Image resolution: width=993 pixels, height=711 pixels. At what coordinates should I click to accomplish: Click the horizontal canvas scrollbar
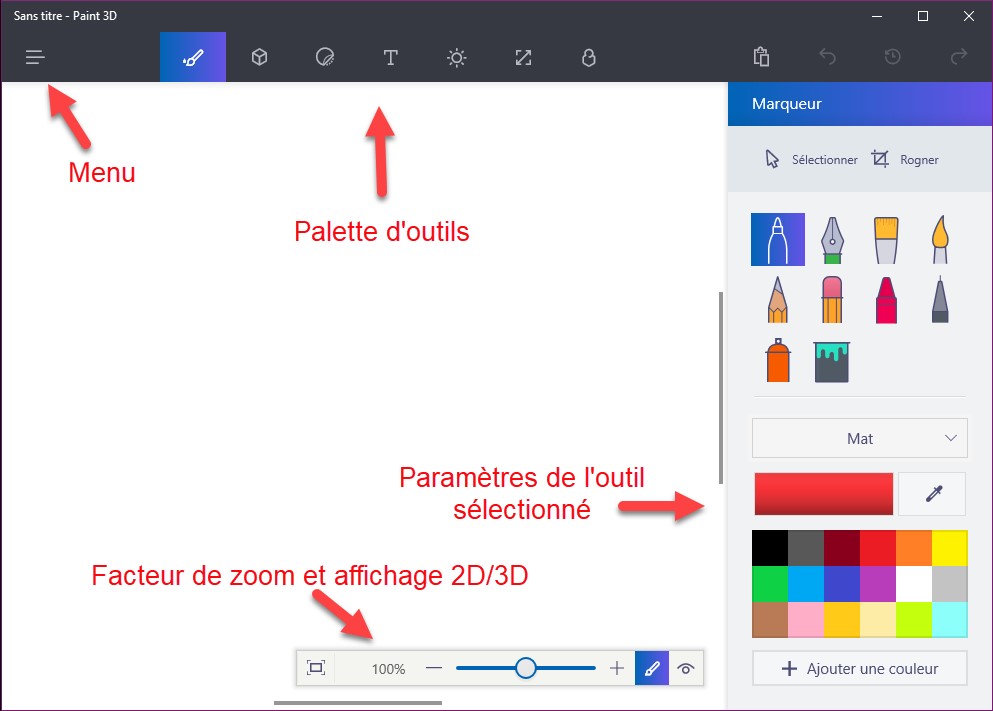[358, 703]
